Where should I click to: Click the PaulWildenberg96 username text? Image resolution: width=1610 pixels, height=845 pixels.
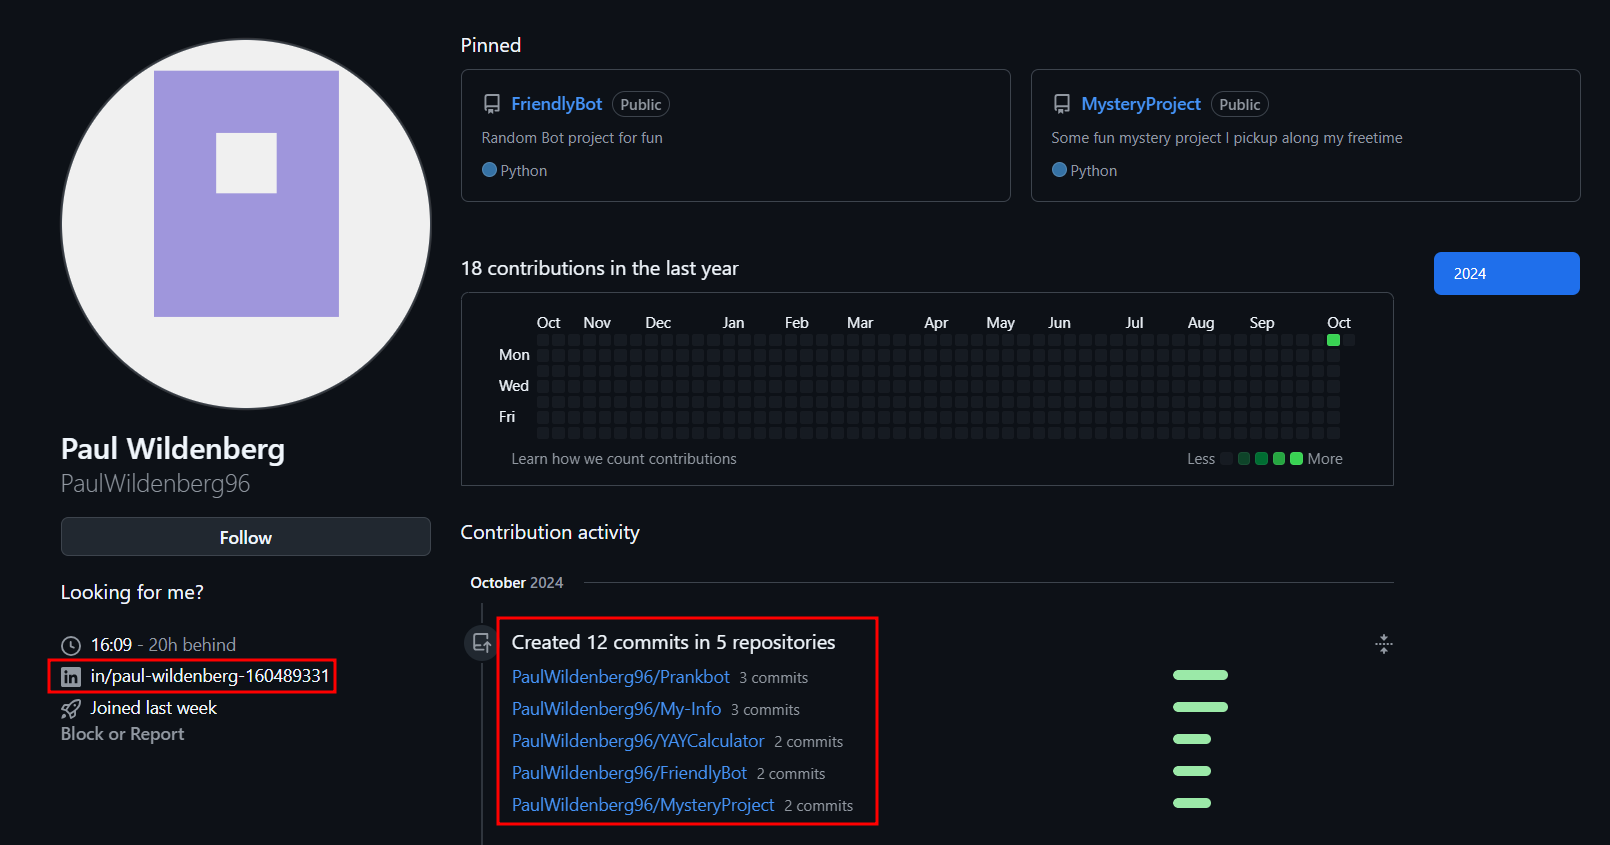pos(156,484)
